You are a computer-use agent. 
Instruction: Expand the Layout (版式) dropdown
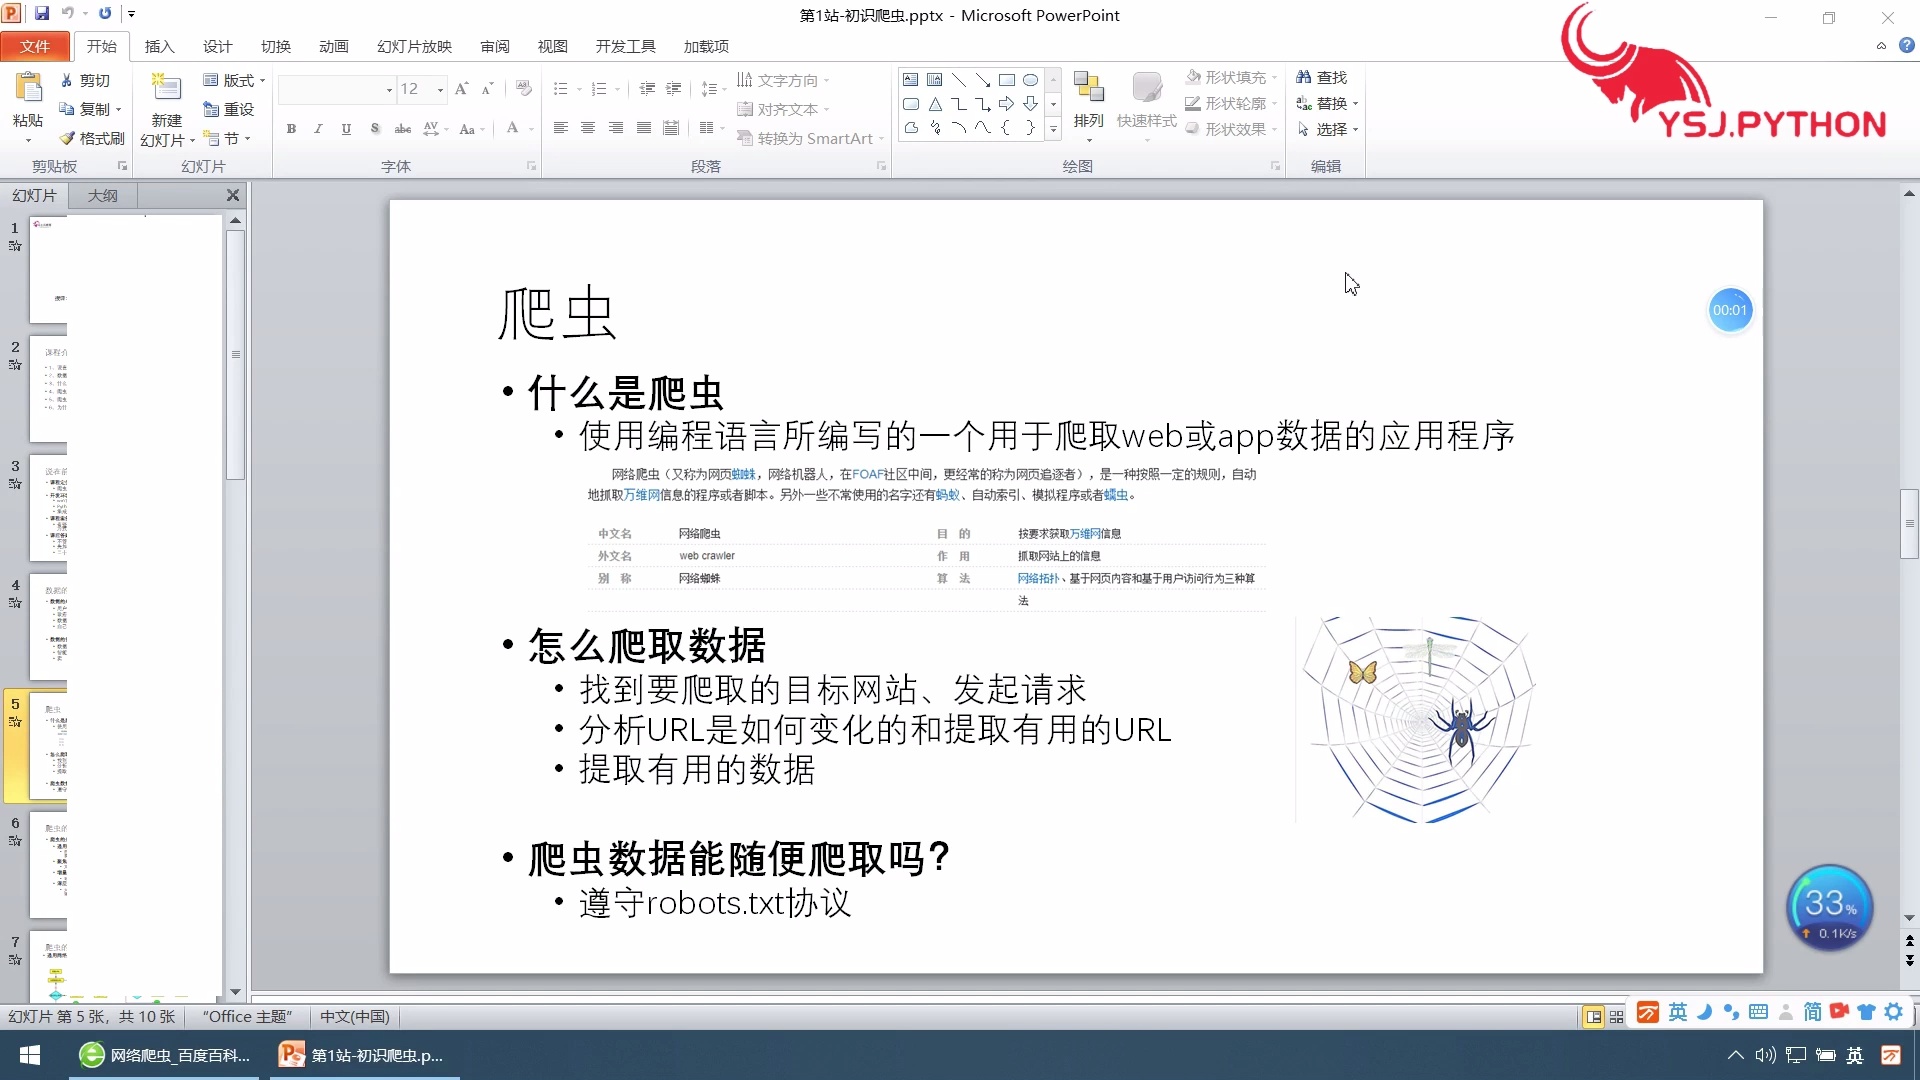(234, 80)
